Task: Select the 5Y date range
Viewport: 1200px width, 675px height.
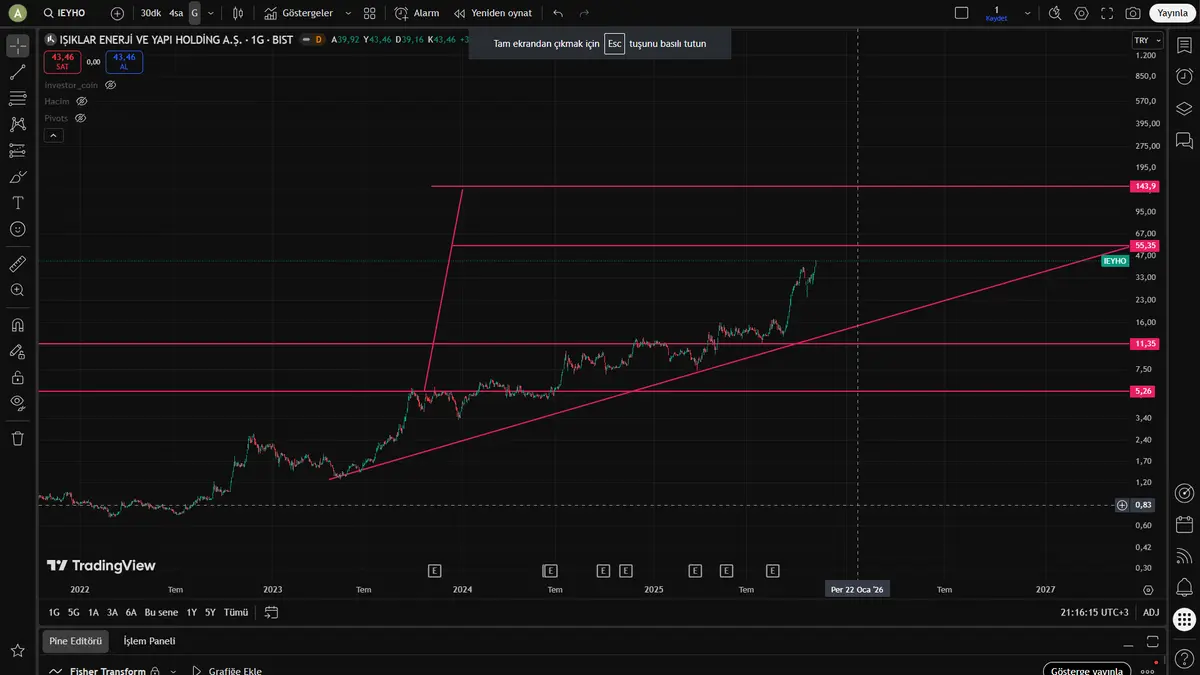Action: click(x=210, y=612)
